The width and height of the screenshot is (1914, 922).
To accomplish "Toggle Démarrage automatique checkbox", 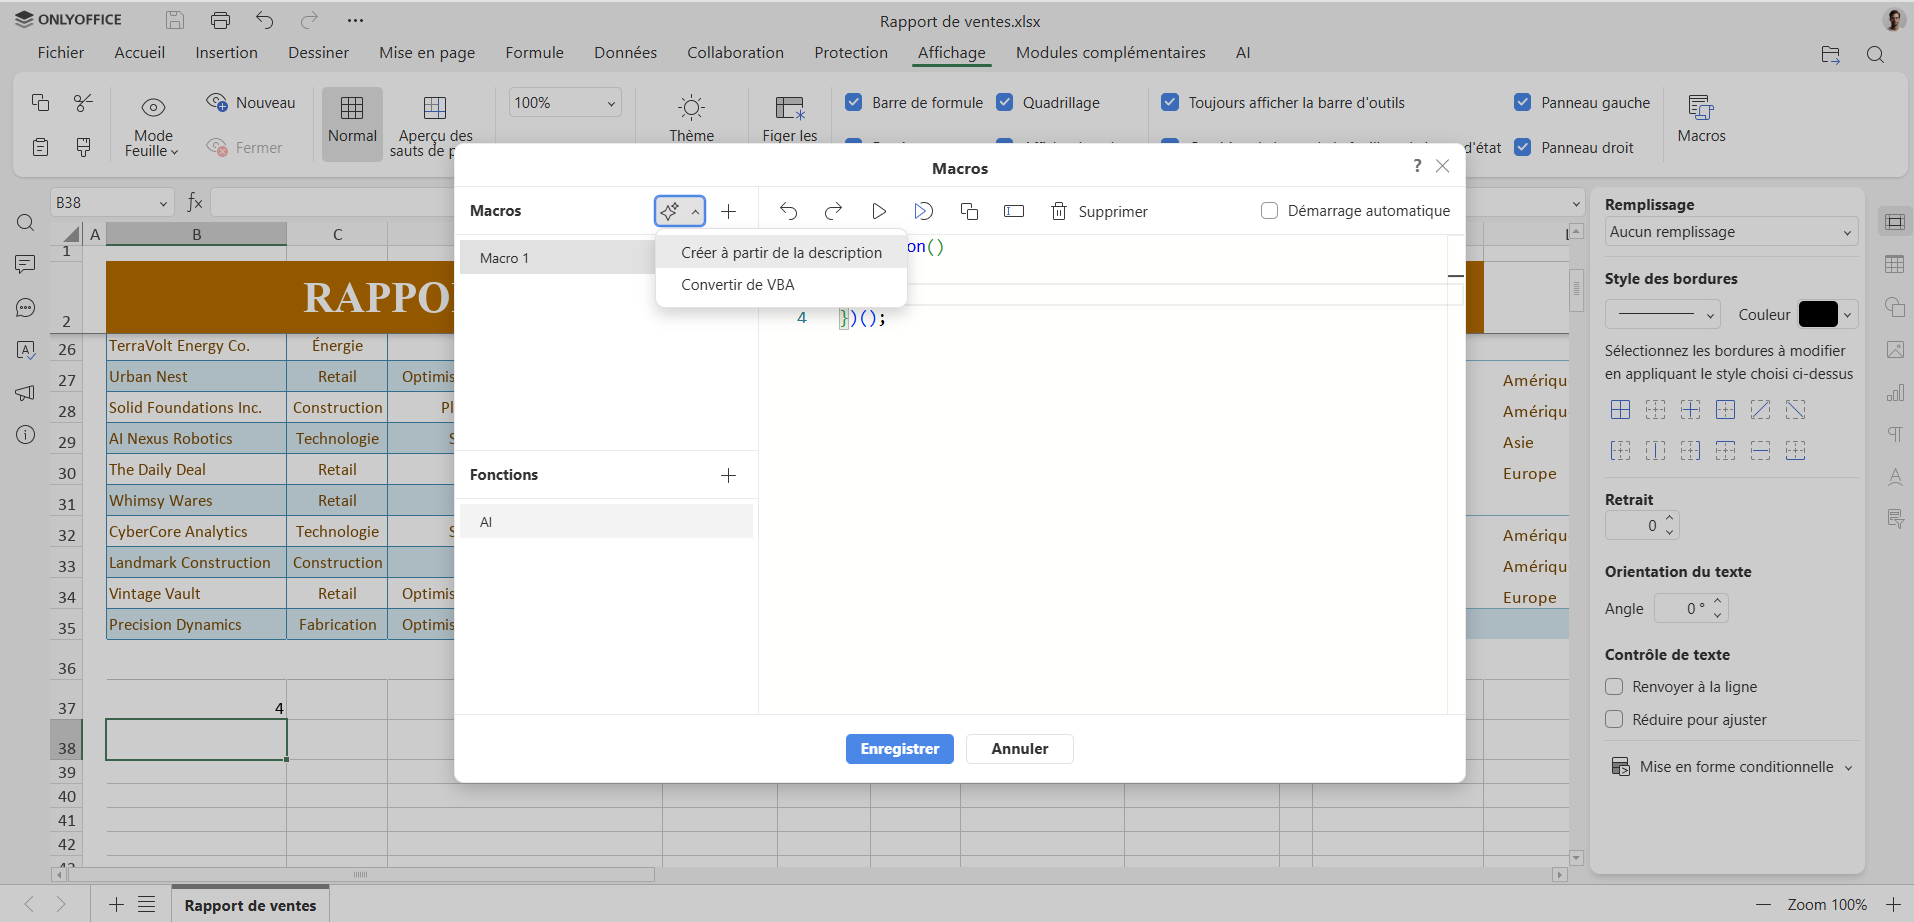I will [1269, 210].
